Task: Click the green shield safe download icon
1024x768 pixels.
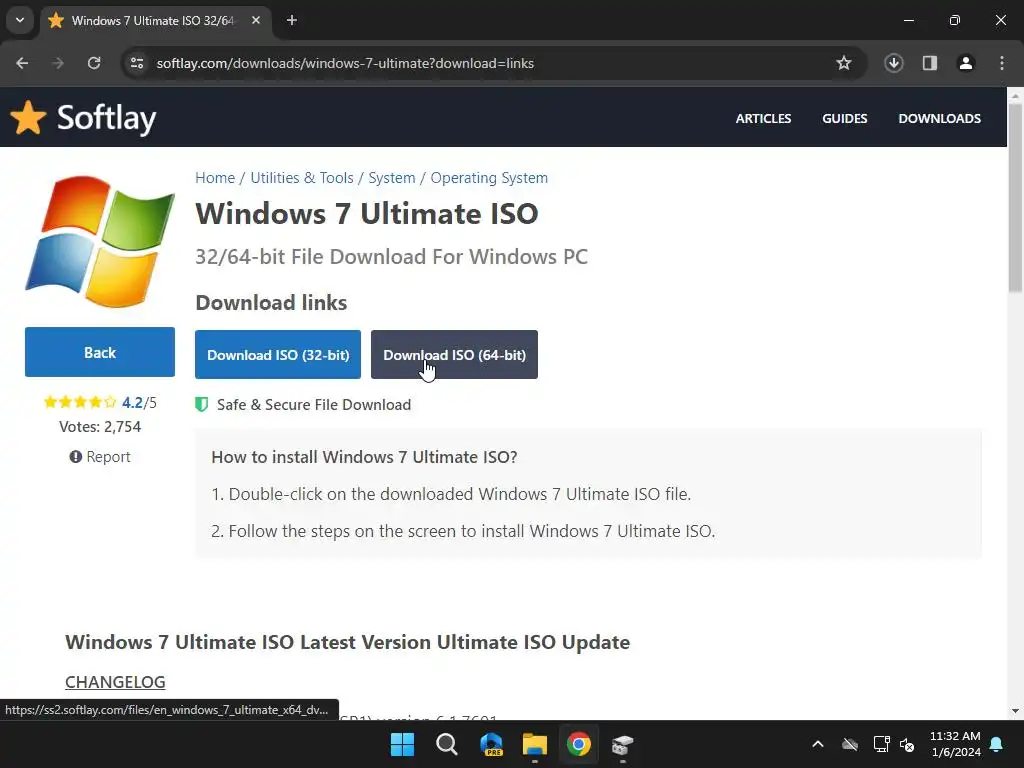Action: [202, 404]
